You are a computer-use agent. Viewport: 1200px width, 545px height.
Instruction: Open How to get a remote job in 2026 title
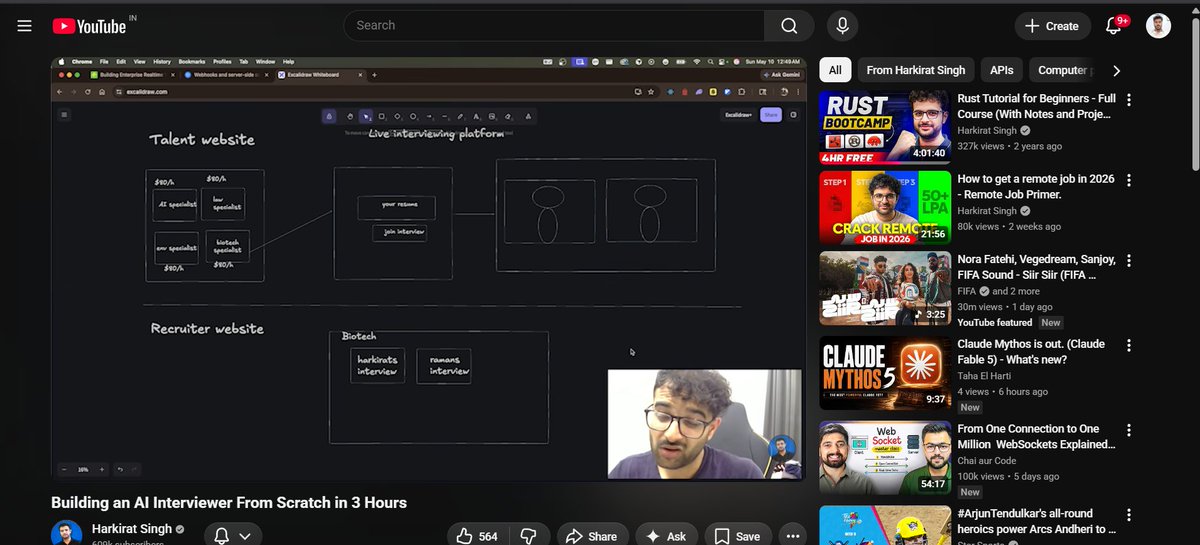1036,186
